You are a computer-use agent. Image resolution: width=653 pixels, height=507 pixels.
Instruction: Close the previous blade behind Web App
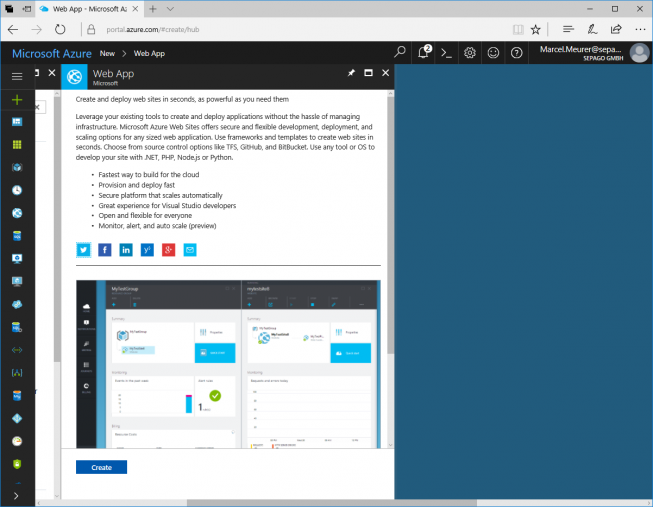coord(52,73)
